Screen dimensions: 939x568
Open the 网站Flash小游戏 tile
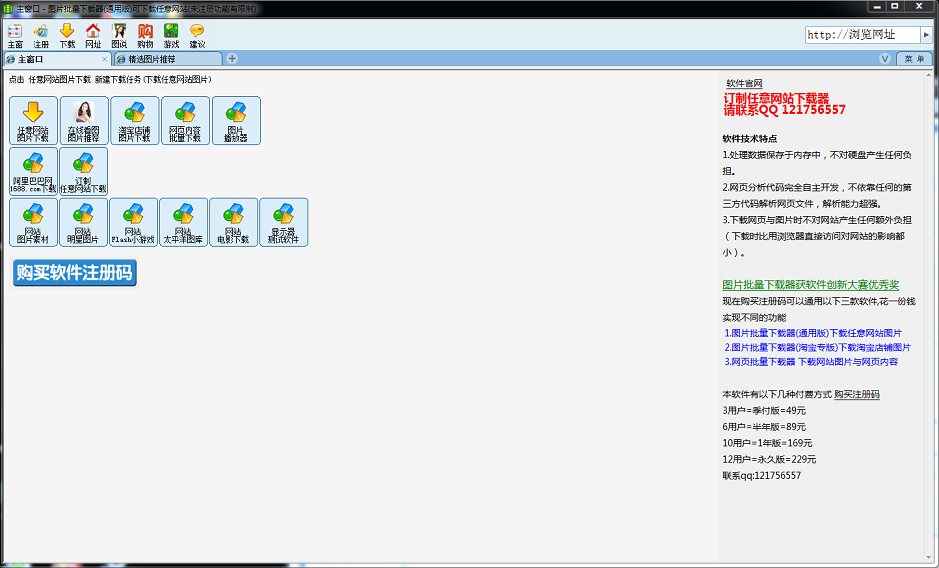pyautogui.click(x=134, y=222)
